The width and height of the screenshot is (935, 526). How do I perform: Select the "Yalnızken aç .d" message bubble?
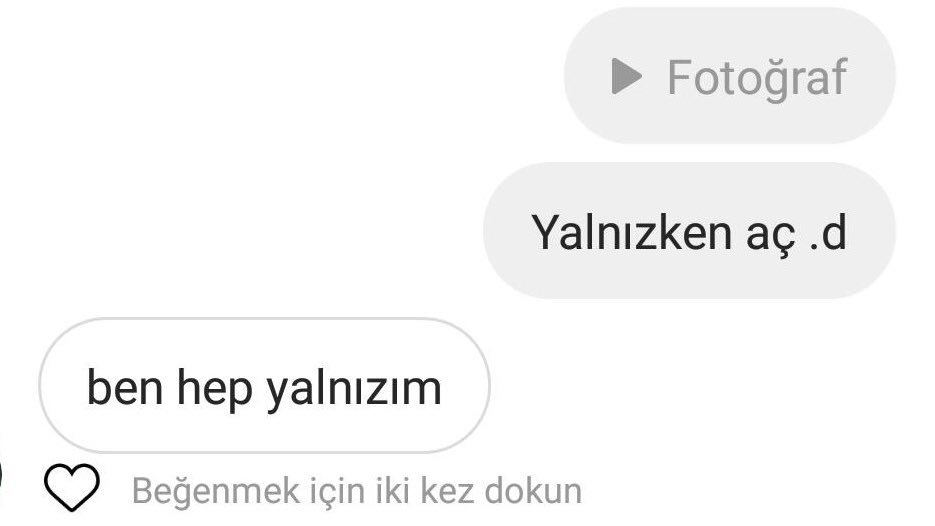[689, 231]
